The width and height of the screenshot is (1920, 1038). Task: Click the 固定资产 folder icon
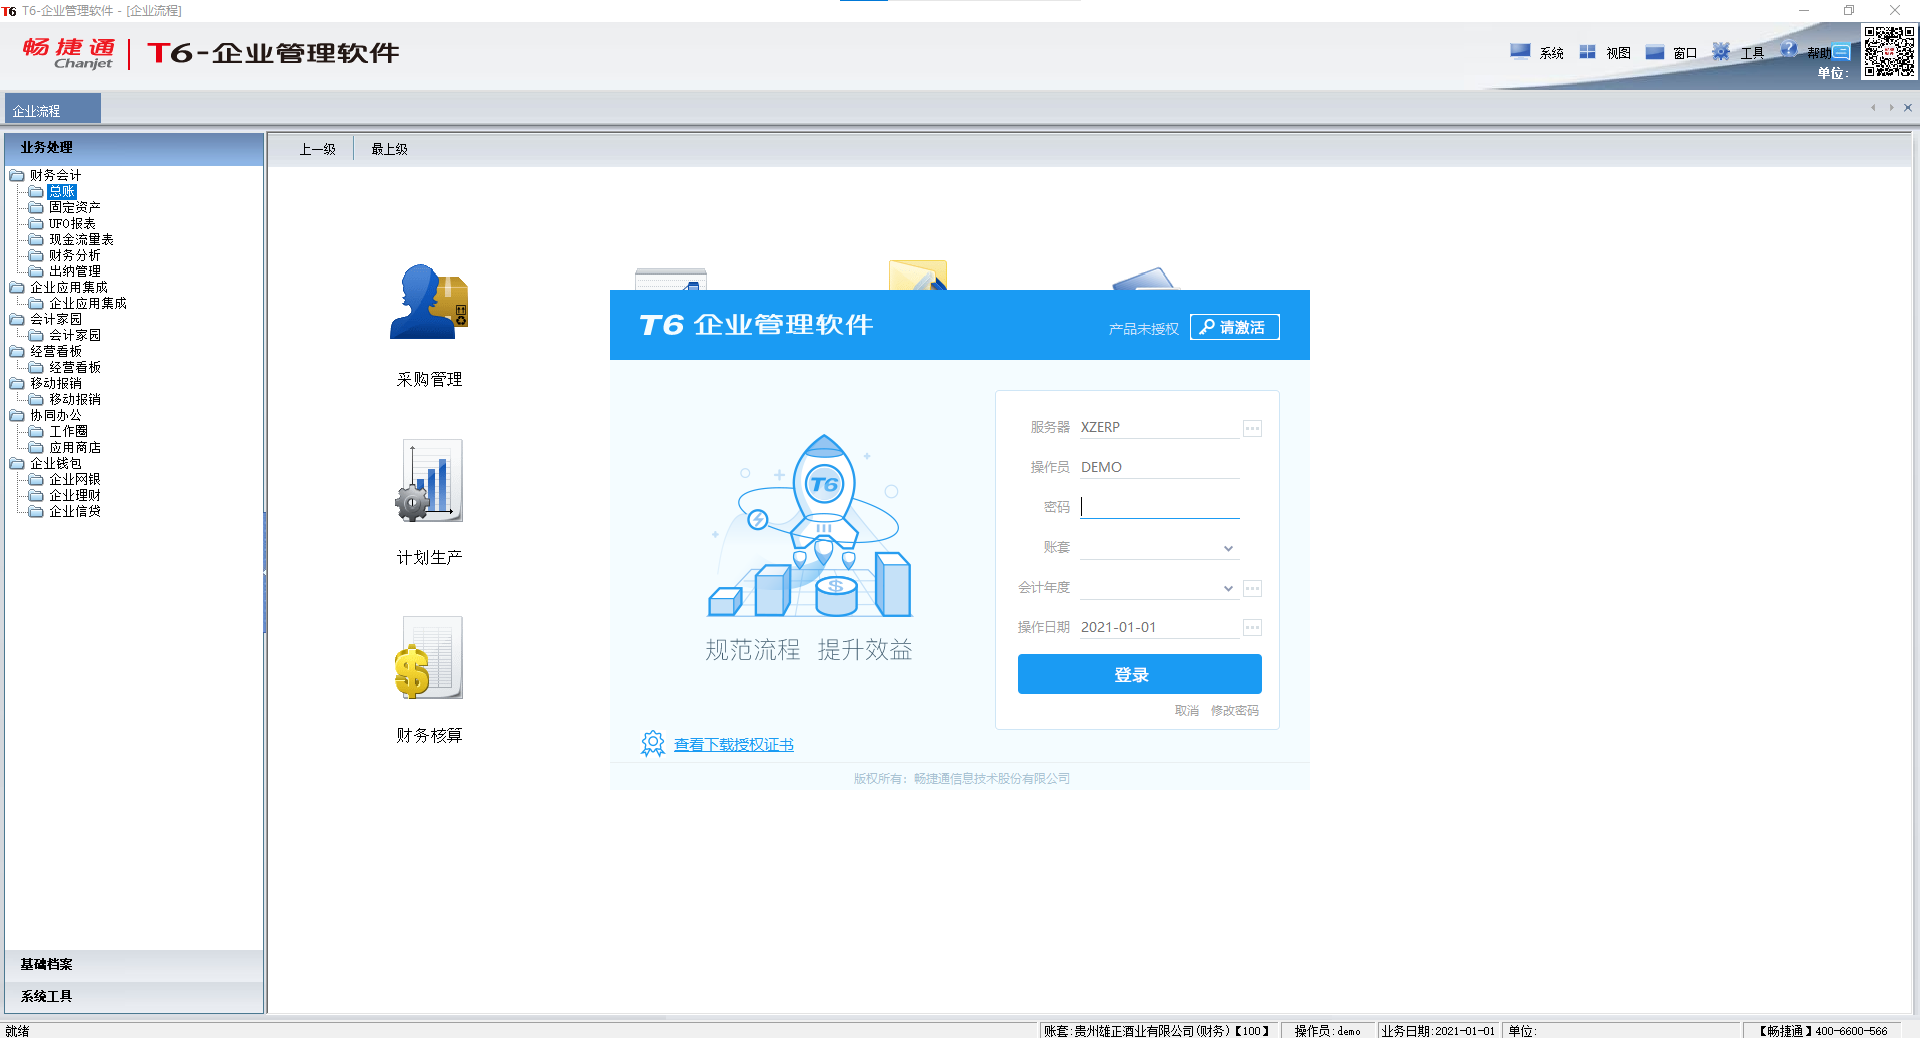(x=36, y=207)
